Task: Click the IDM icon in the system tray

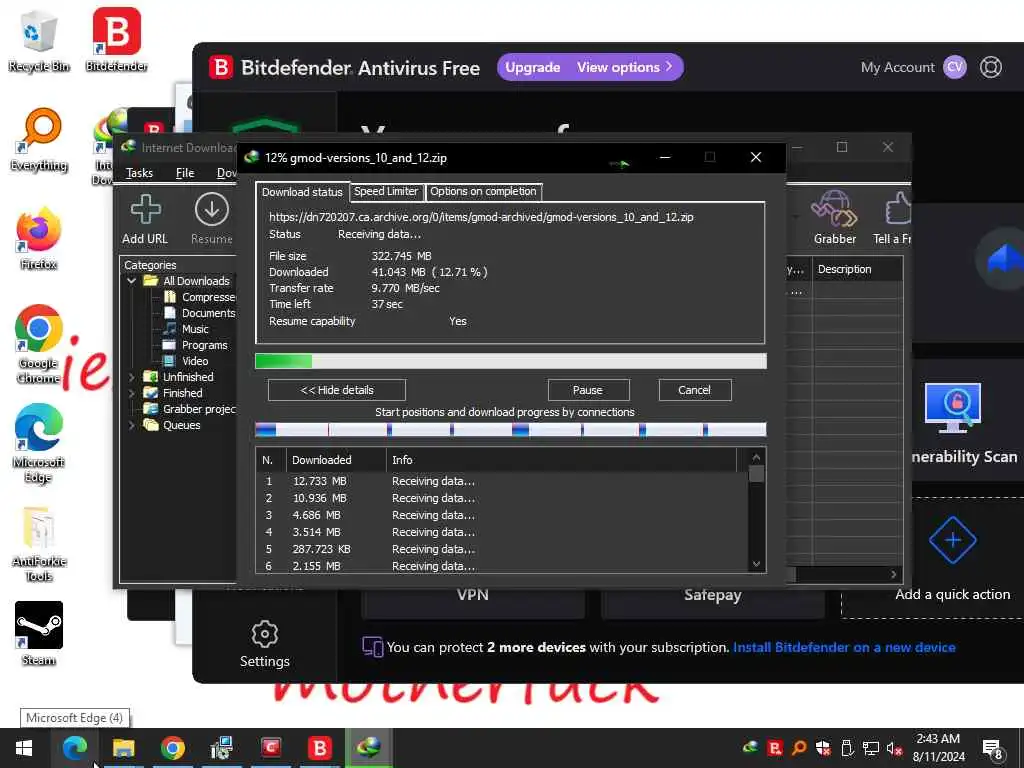Action: (x=750, y=747)
